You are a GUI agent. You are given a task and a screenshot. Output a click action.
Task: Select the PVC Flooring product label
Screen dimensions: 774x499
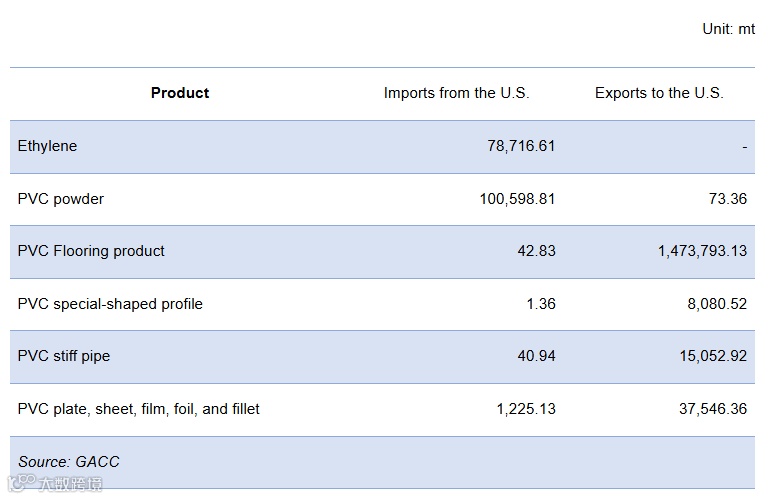pos(91,251)
